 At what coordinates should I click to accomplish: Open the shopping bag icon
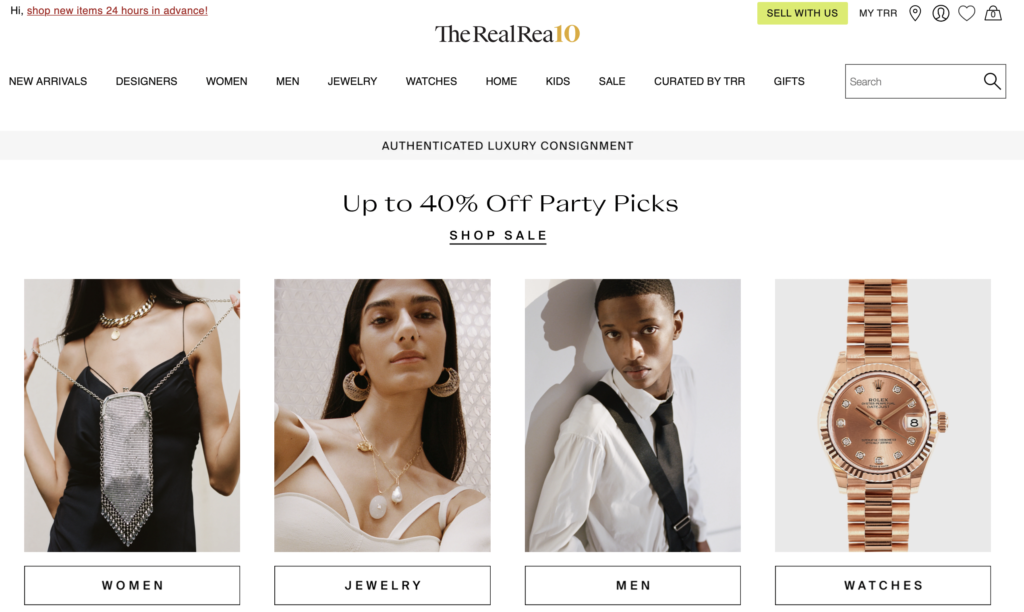click(x=993, y=13)
